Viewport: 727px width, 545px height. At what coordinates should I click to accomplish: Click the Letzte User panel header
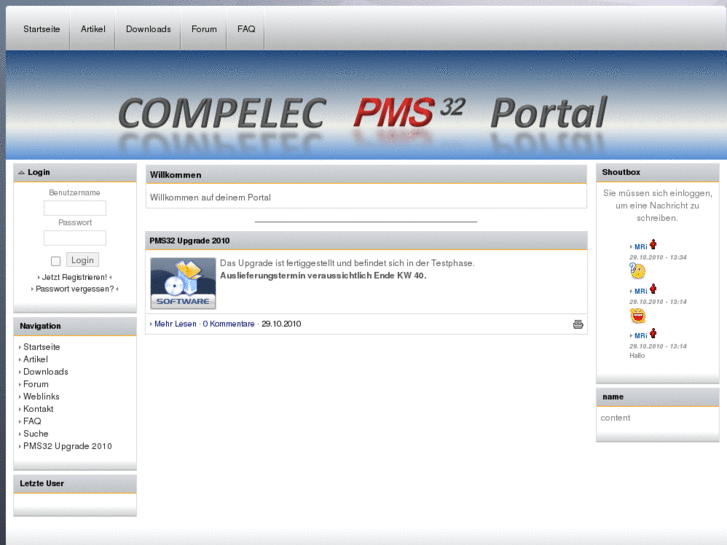[x=75, y=484]
